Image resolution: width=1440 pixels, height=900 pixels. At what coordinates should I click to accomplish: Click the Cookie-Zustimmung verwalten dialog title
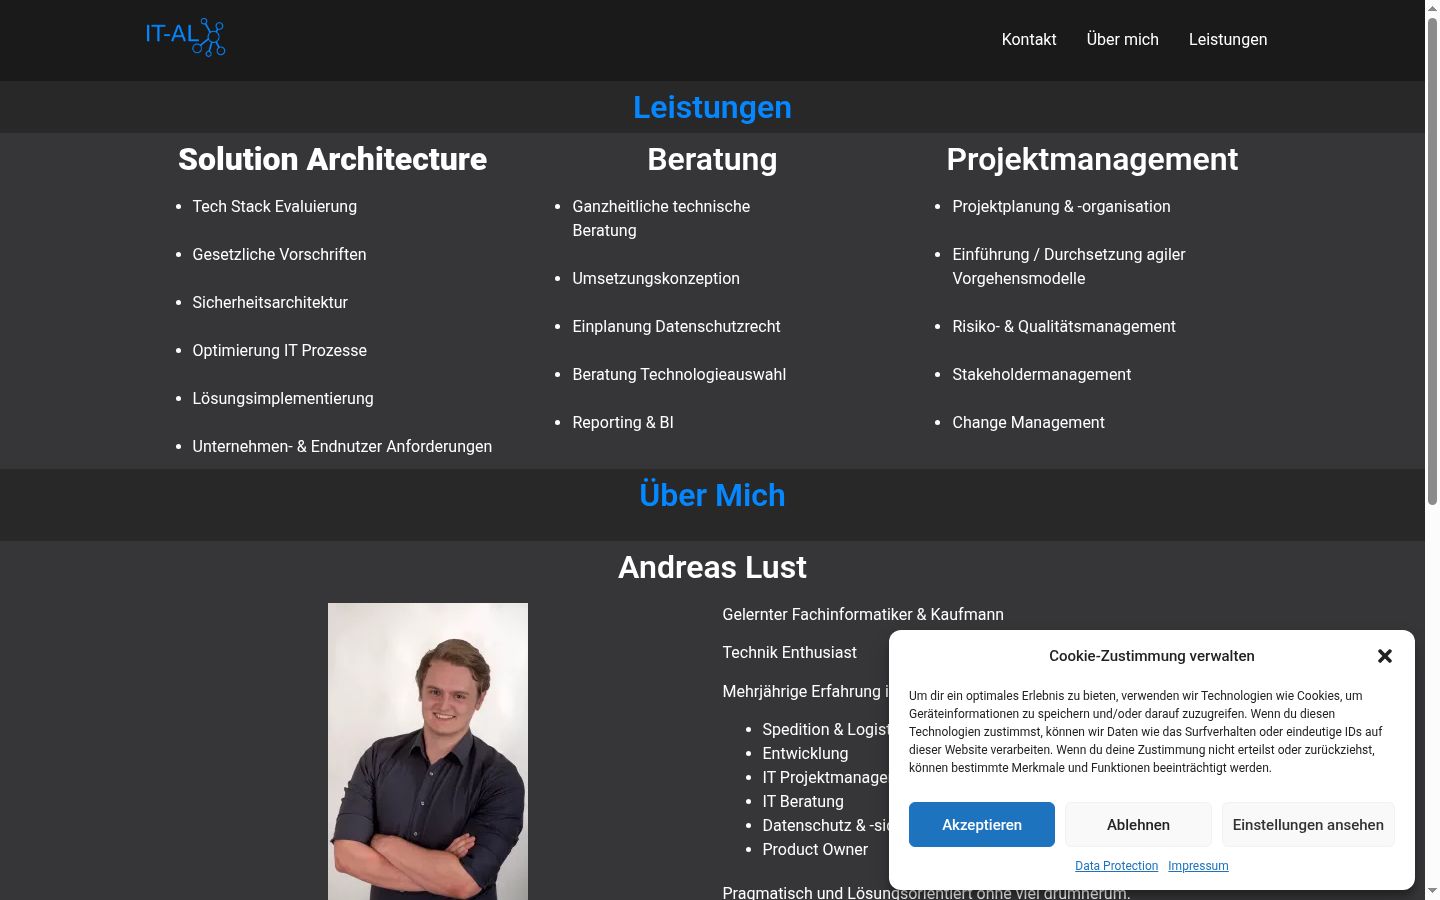pos(1152,656)
